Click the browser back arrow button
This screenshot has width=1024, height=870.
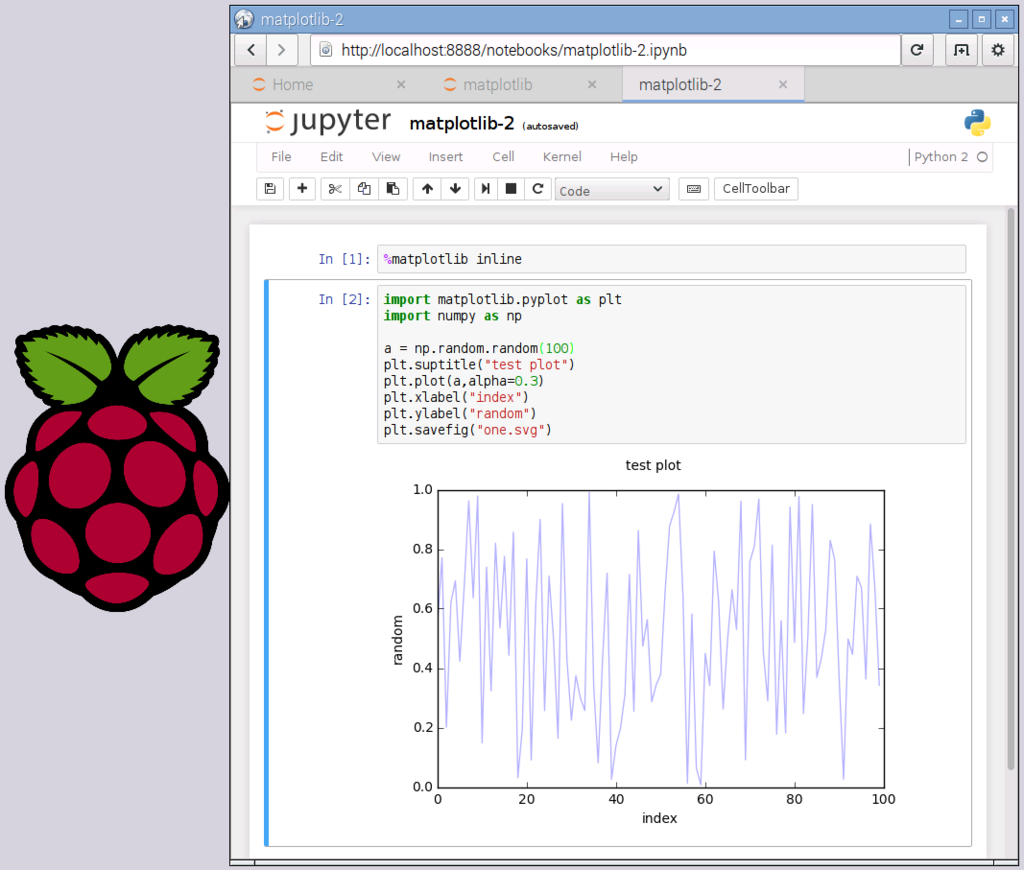[251, 50]
